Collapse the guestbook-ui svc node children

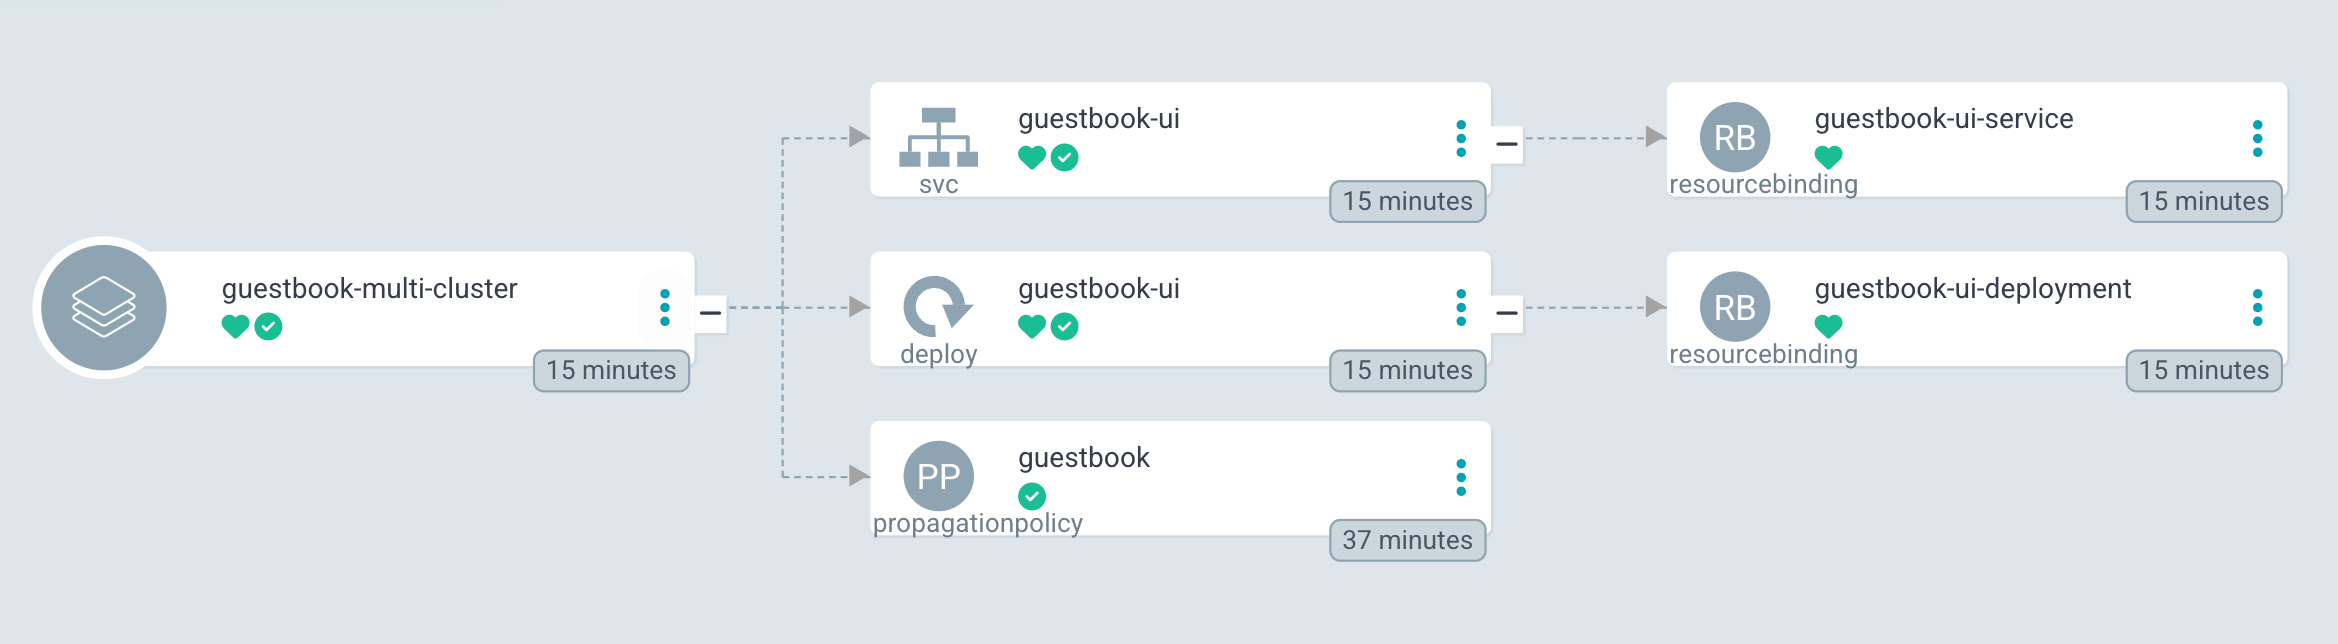[1507, 144]
